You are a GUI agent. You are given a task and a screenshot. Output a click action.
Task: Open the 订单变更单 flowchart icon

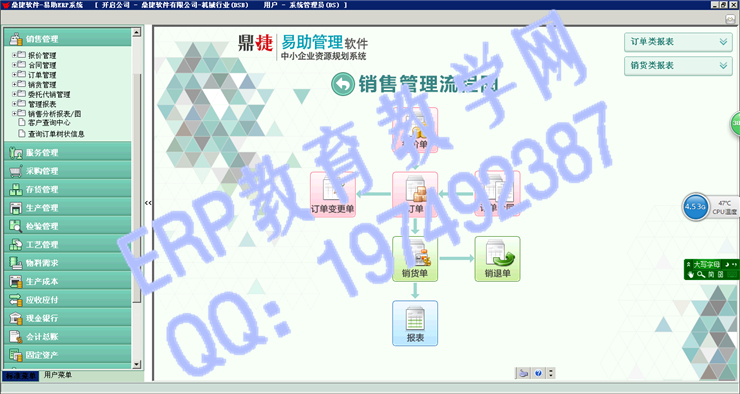[333, 194]
